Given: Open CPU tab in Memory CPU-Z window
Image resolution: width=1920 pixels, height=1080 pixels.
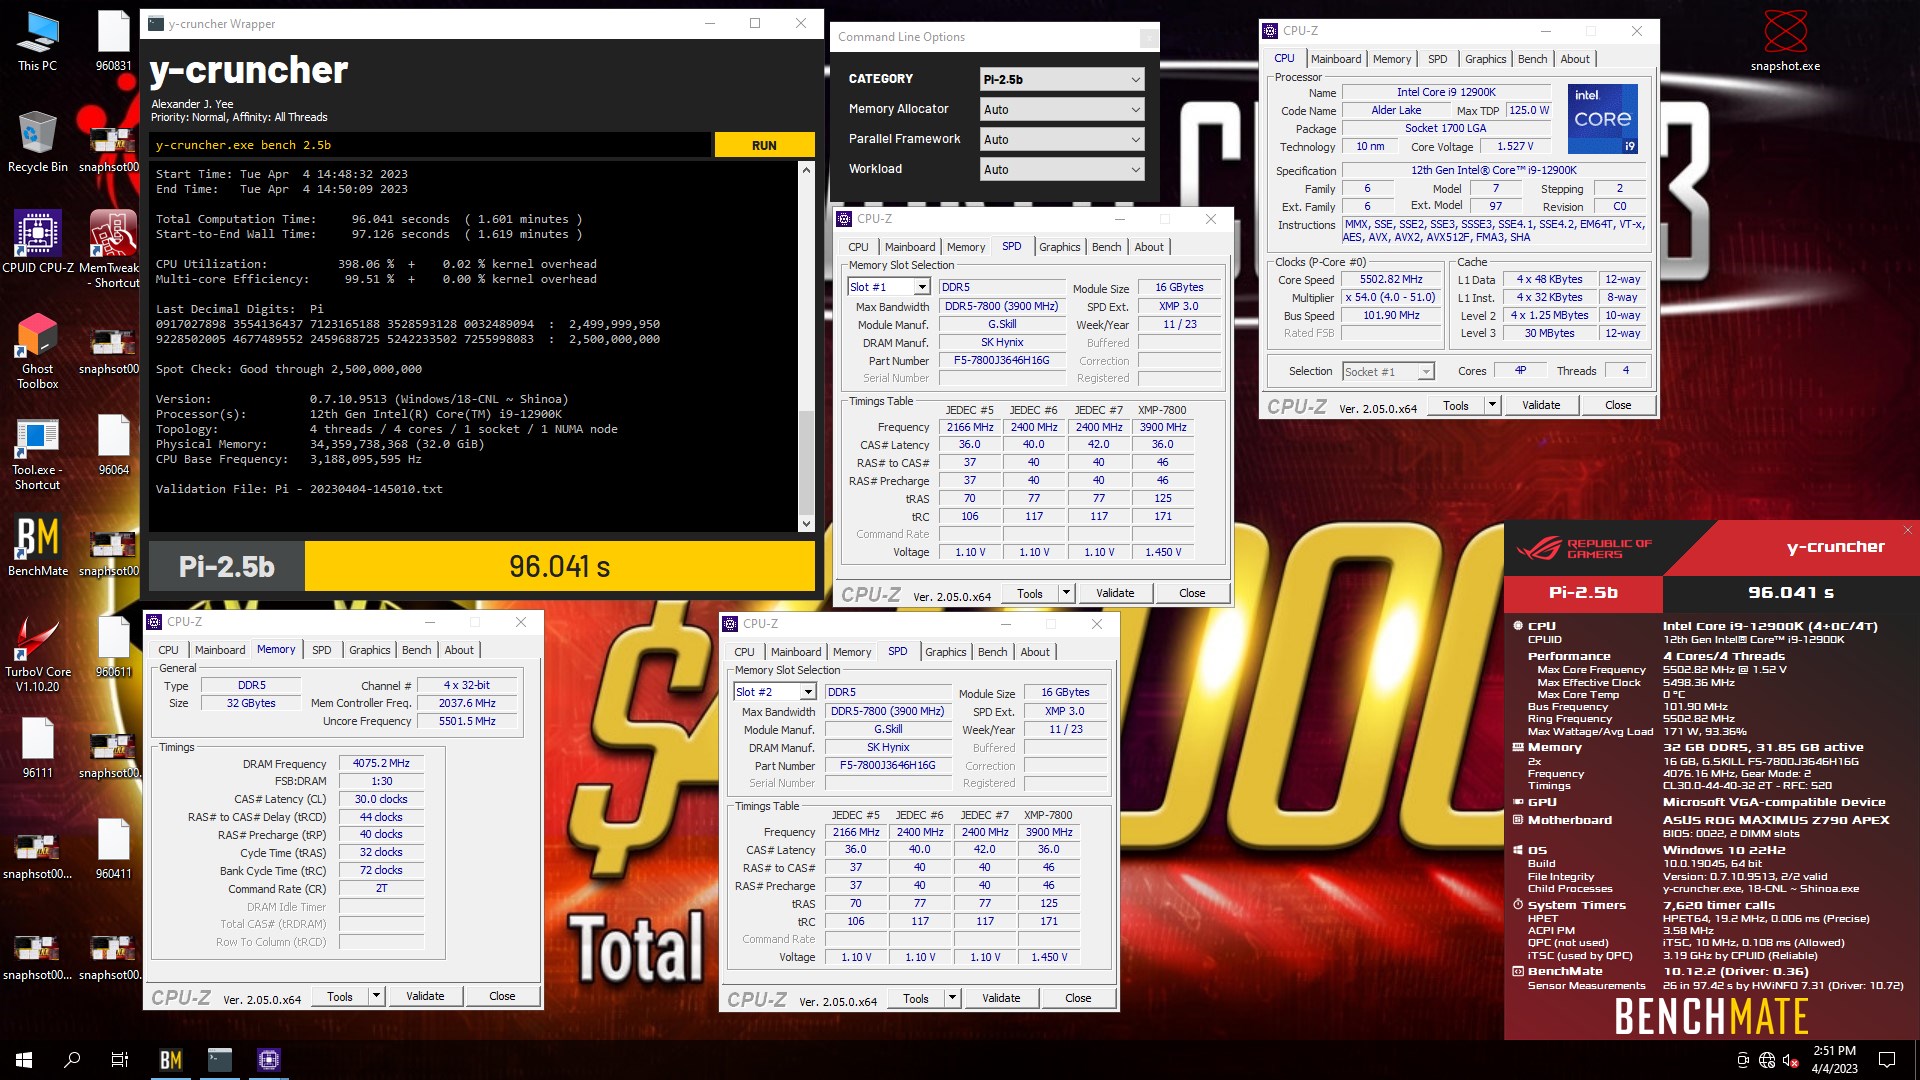Looking at the screenshot, I should pos(168,650).
